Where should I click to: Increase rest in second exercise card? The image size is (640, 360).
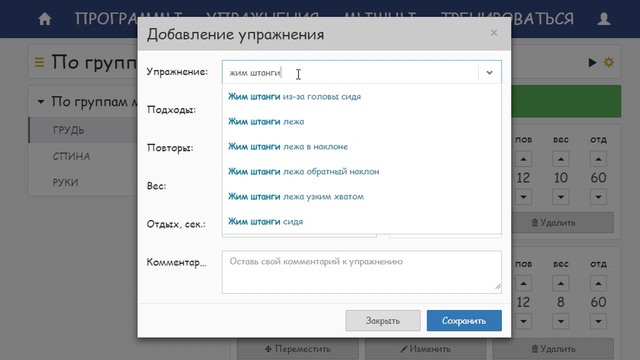coord(598,283)
